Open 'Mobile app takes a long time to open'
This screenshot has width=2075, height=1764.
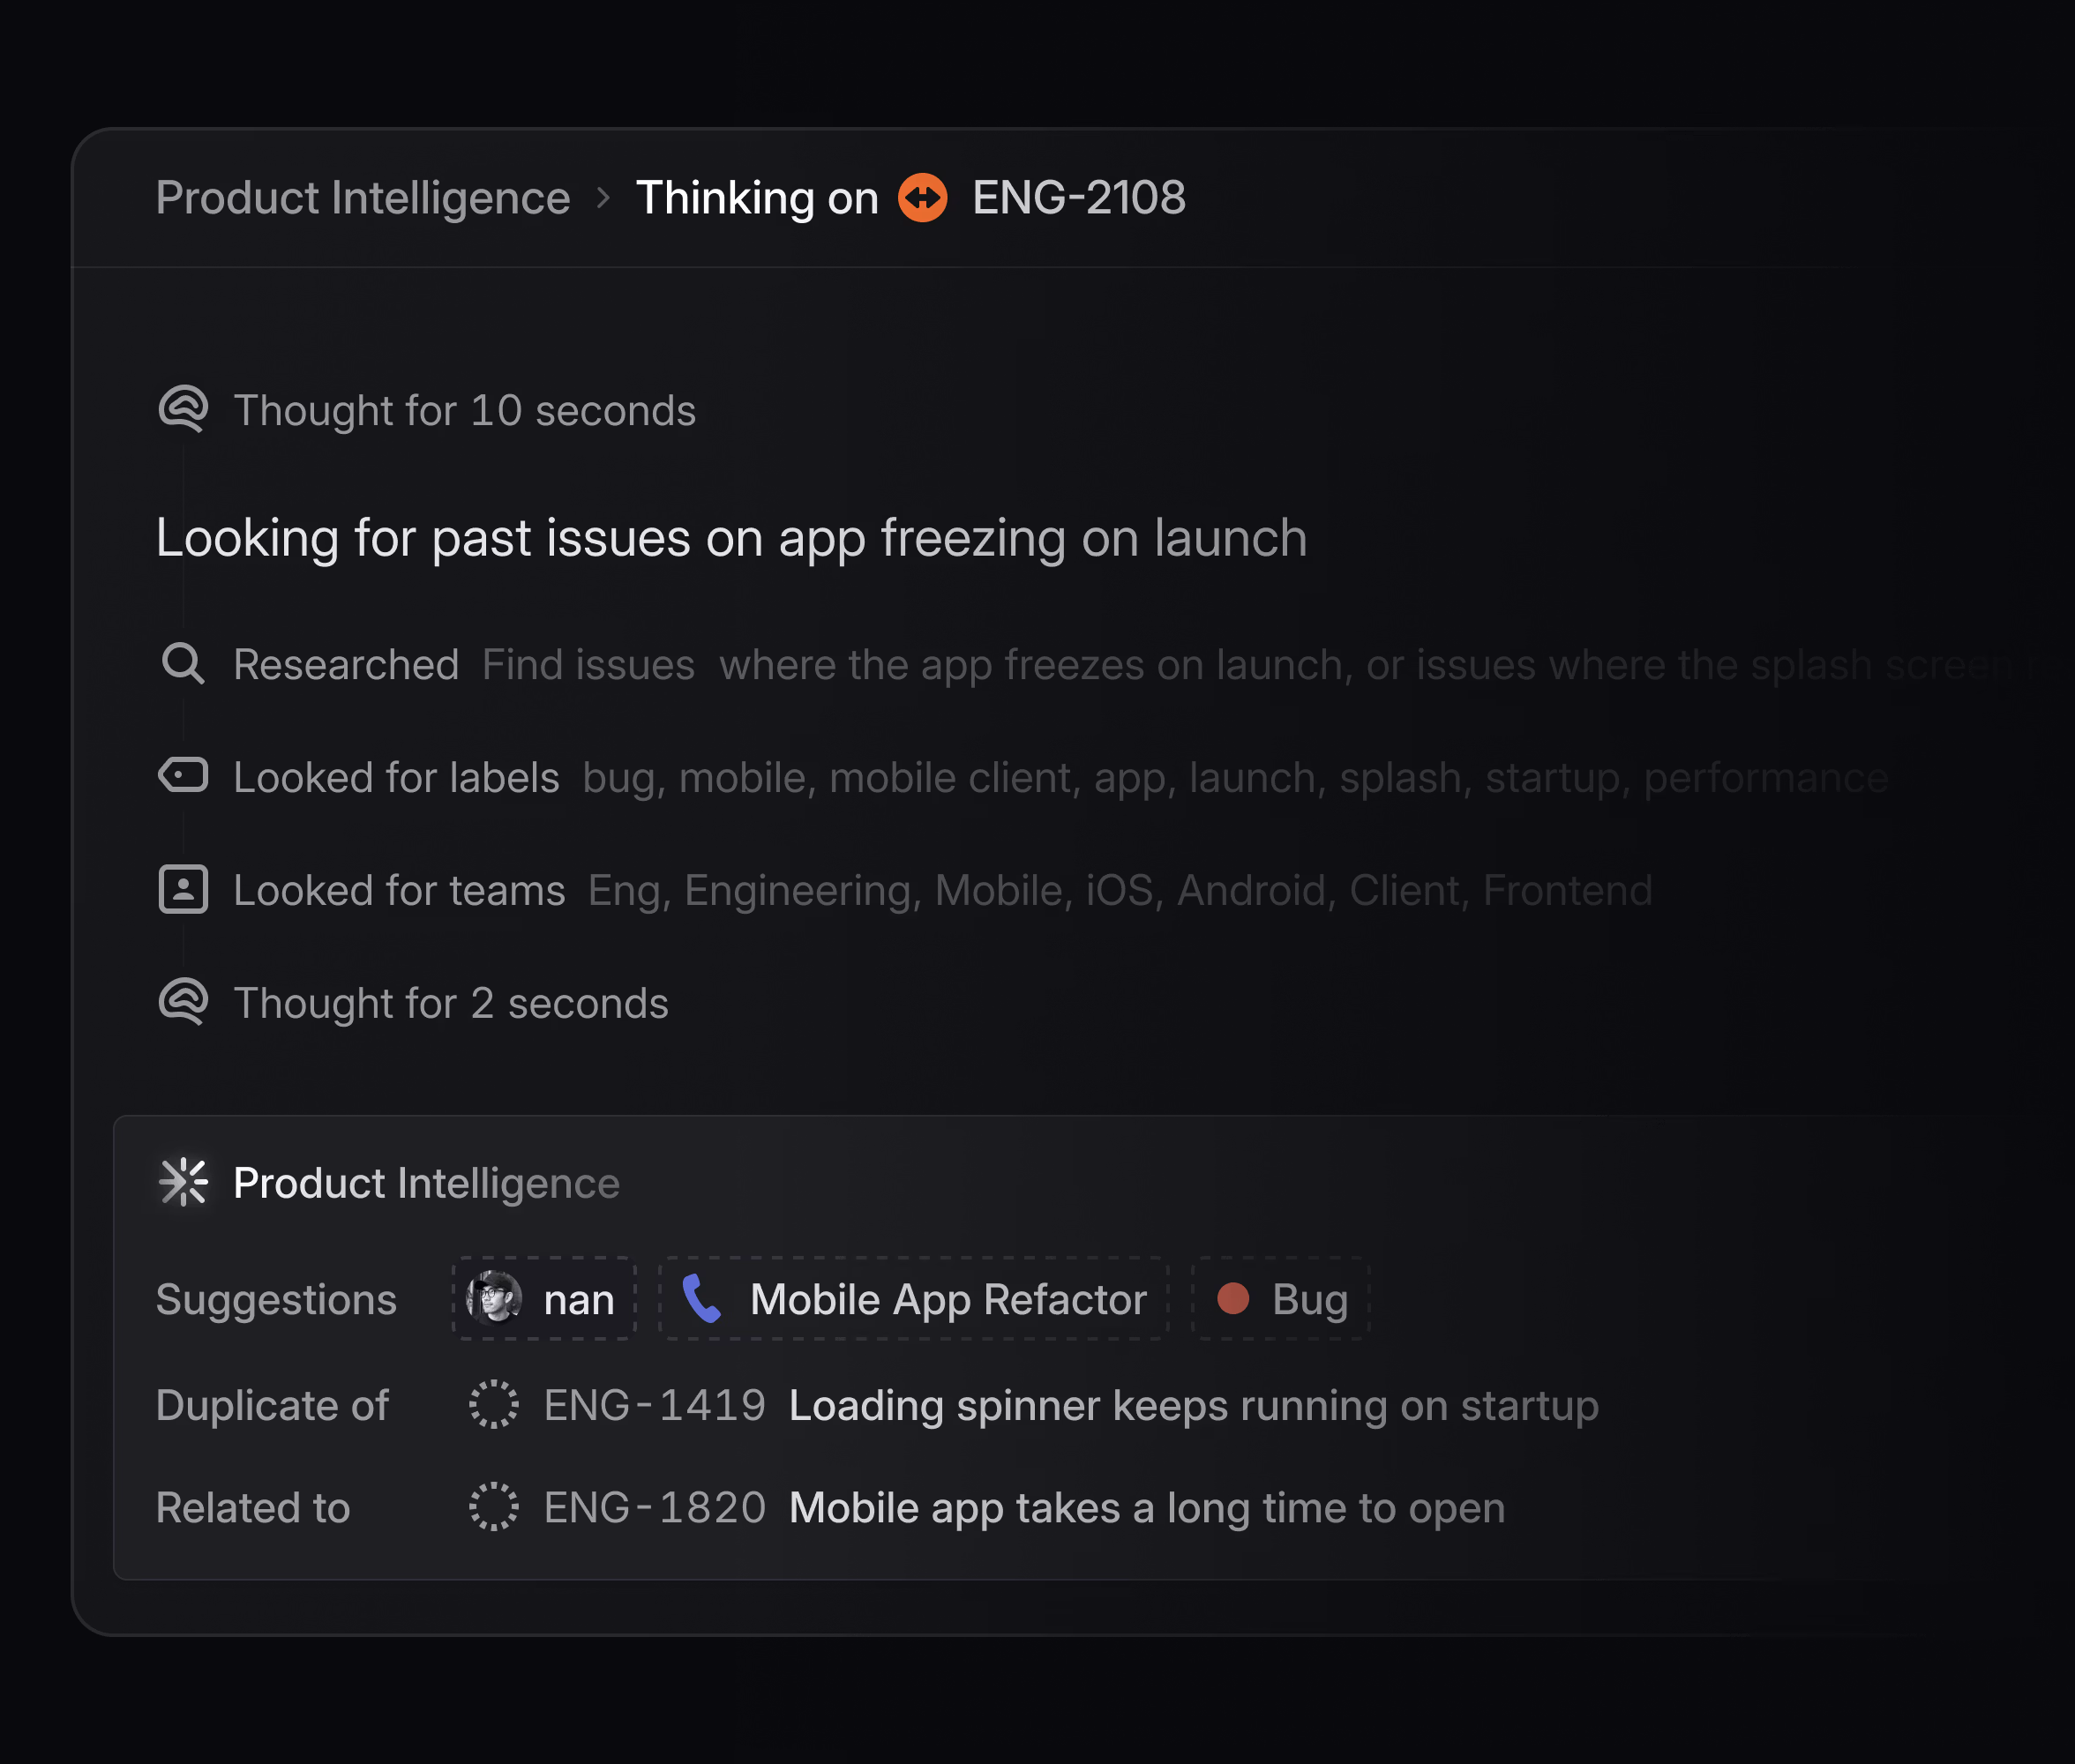click(x=1147, y=1508)
